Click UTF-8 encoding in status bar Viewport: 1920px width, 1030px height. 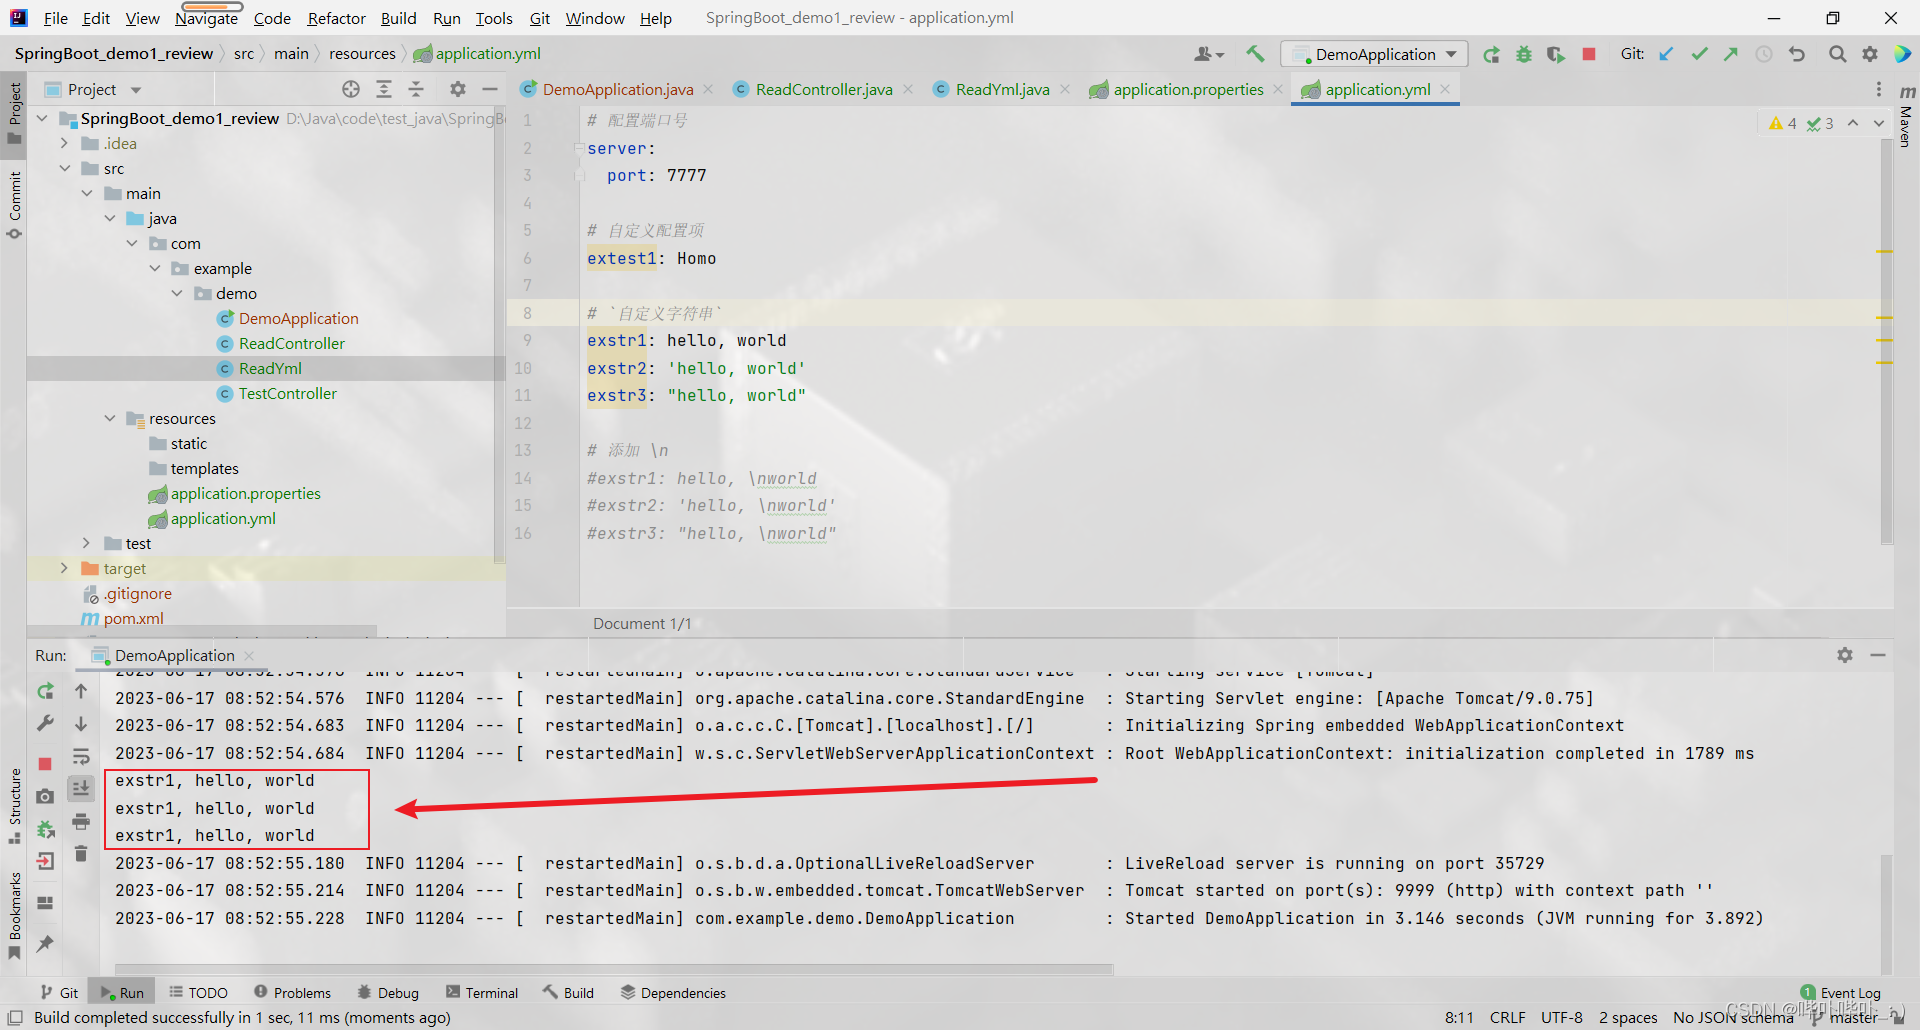(x=1561, y=1017)
